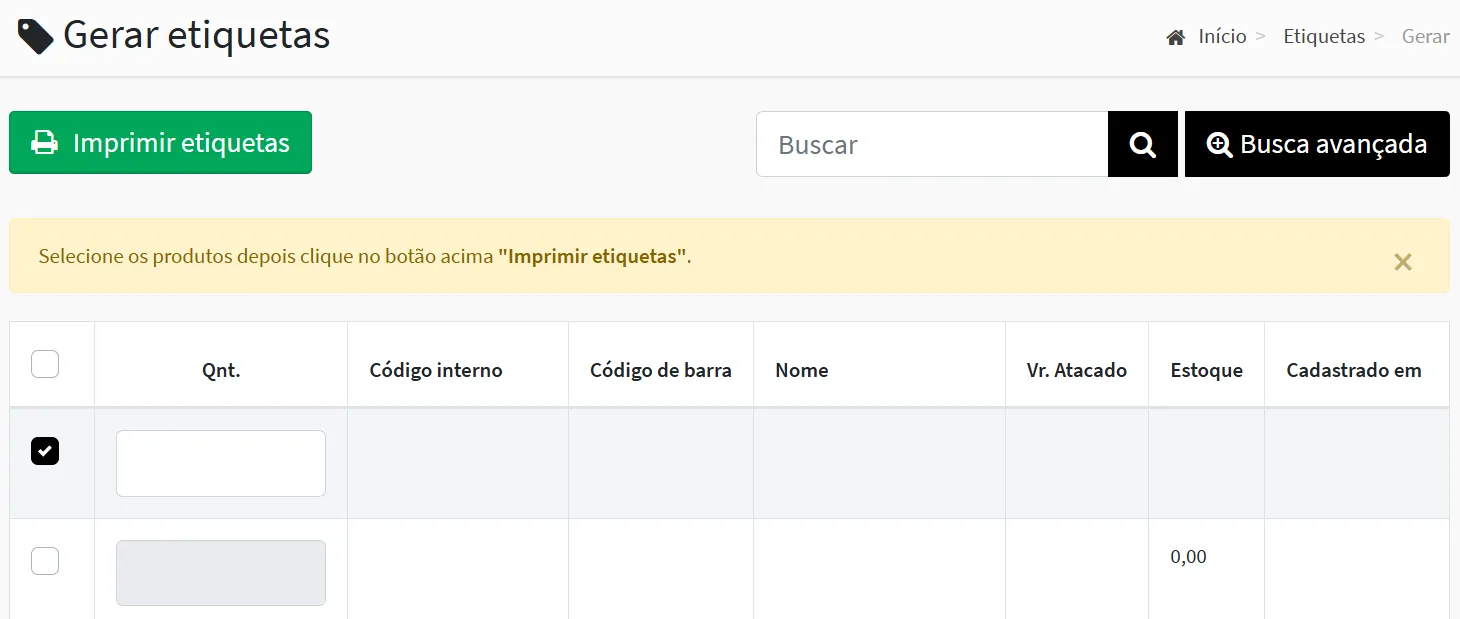Click the Código interno column header
Viewport: 1460px width, 619px height.
pos(436,370)
